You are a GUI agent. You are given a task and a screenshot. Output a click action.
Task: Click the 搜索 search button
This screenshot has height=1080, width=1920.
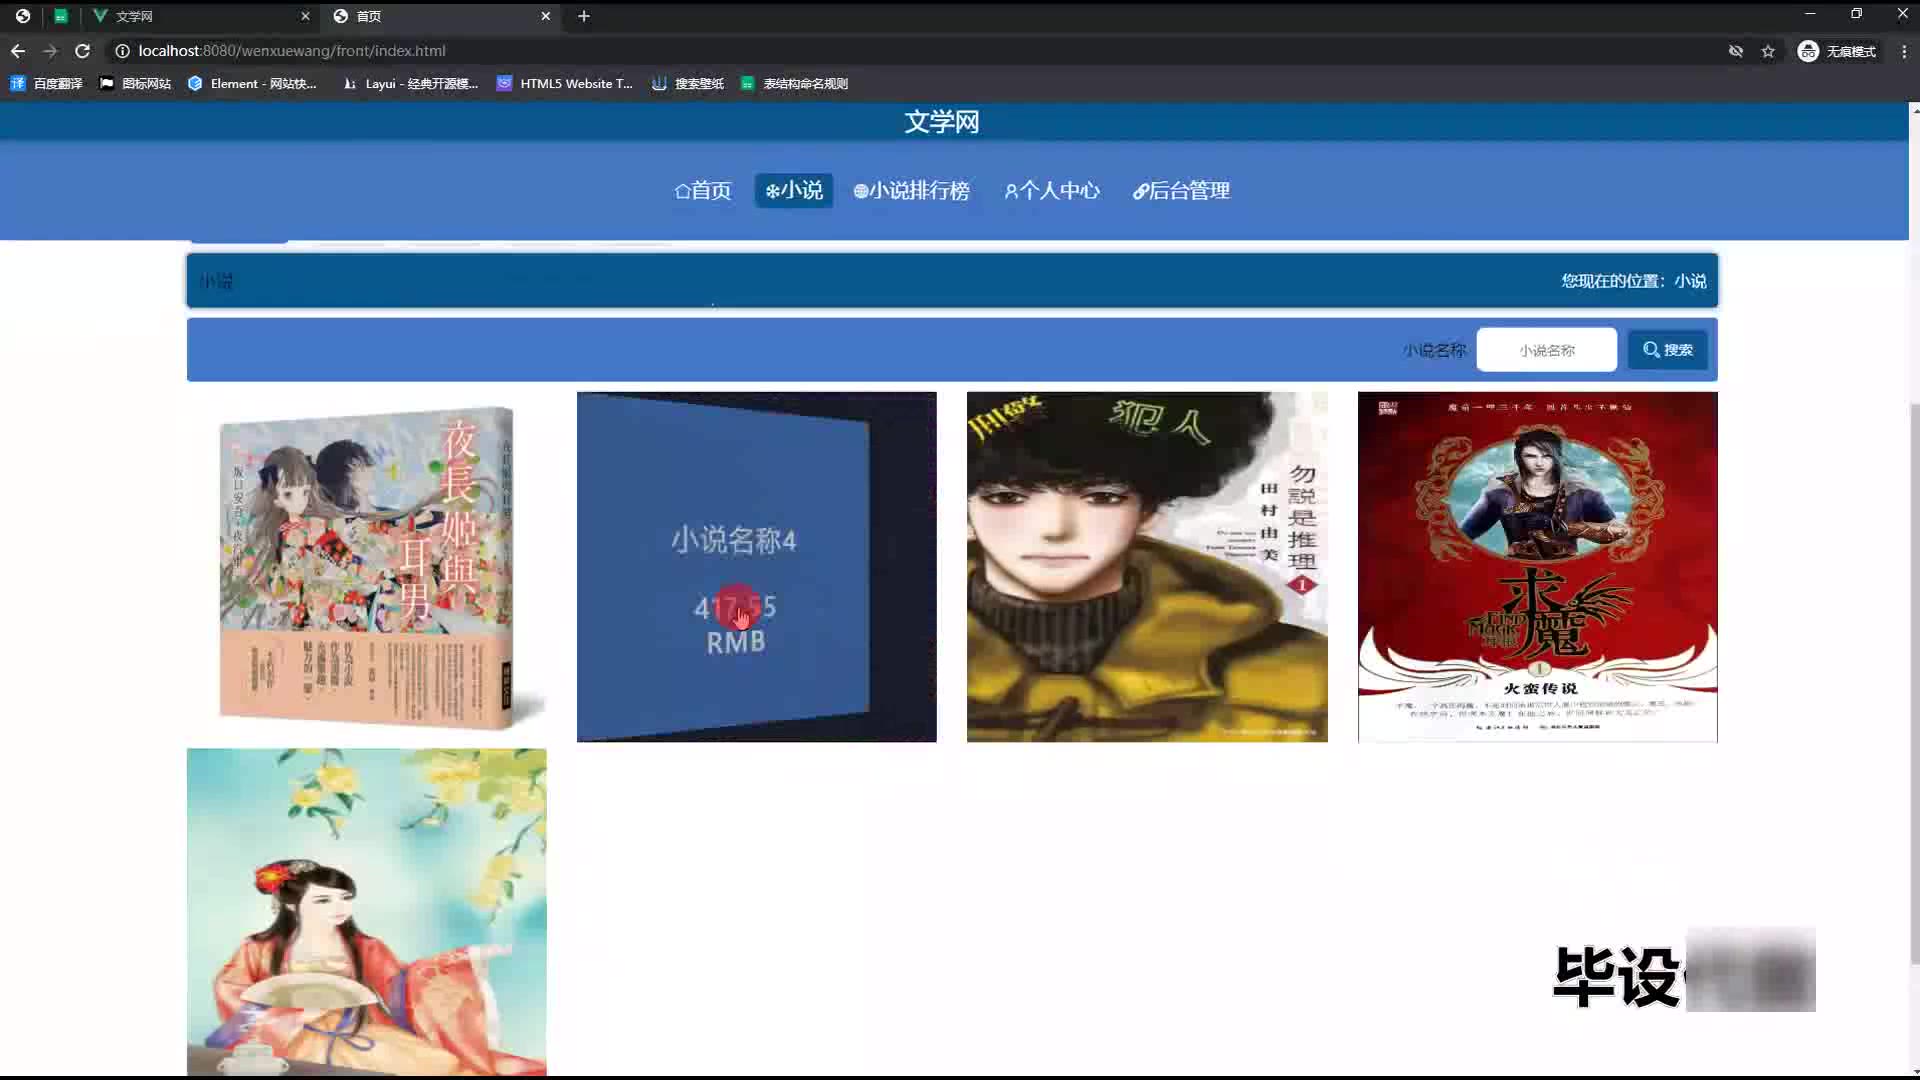pos(1667,350)
